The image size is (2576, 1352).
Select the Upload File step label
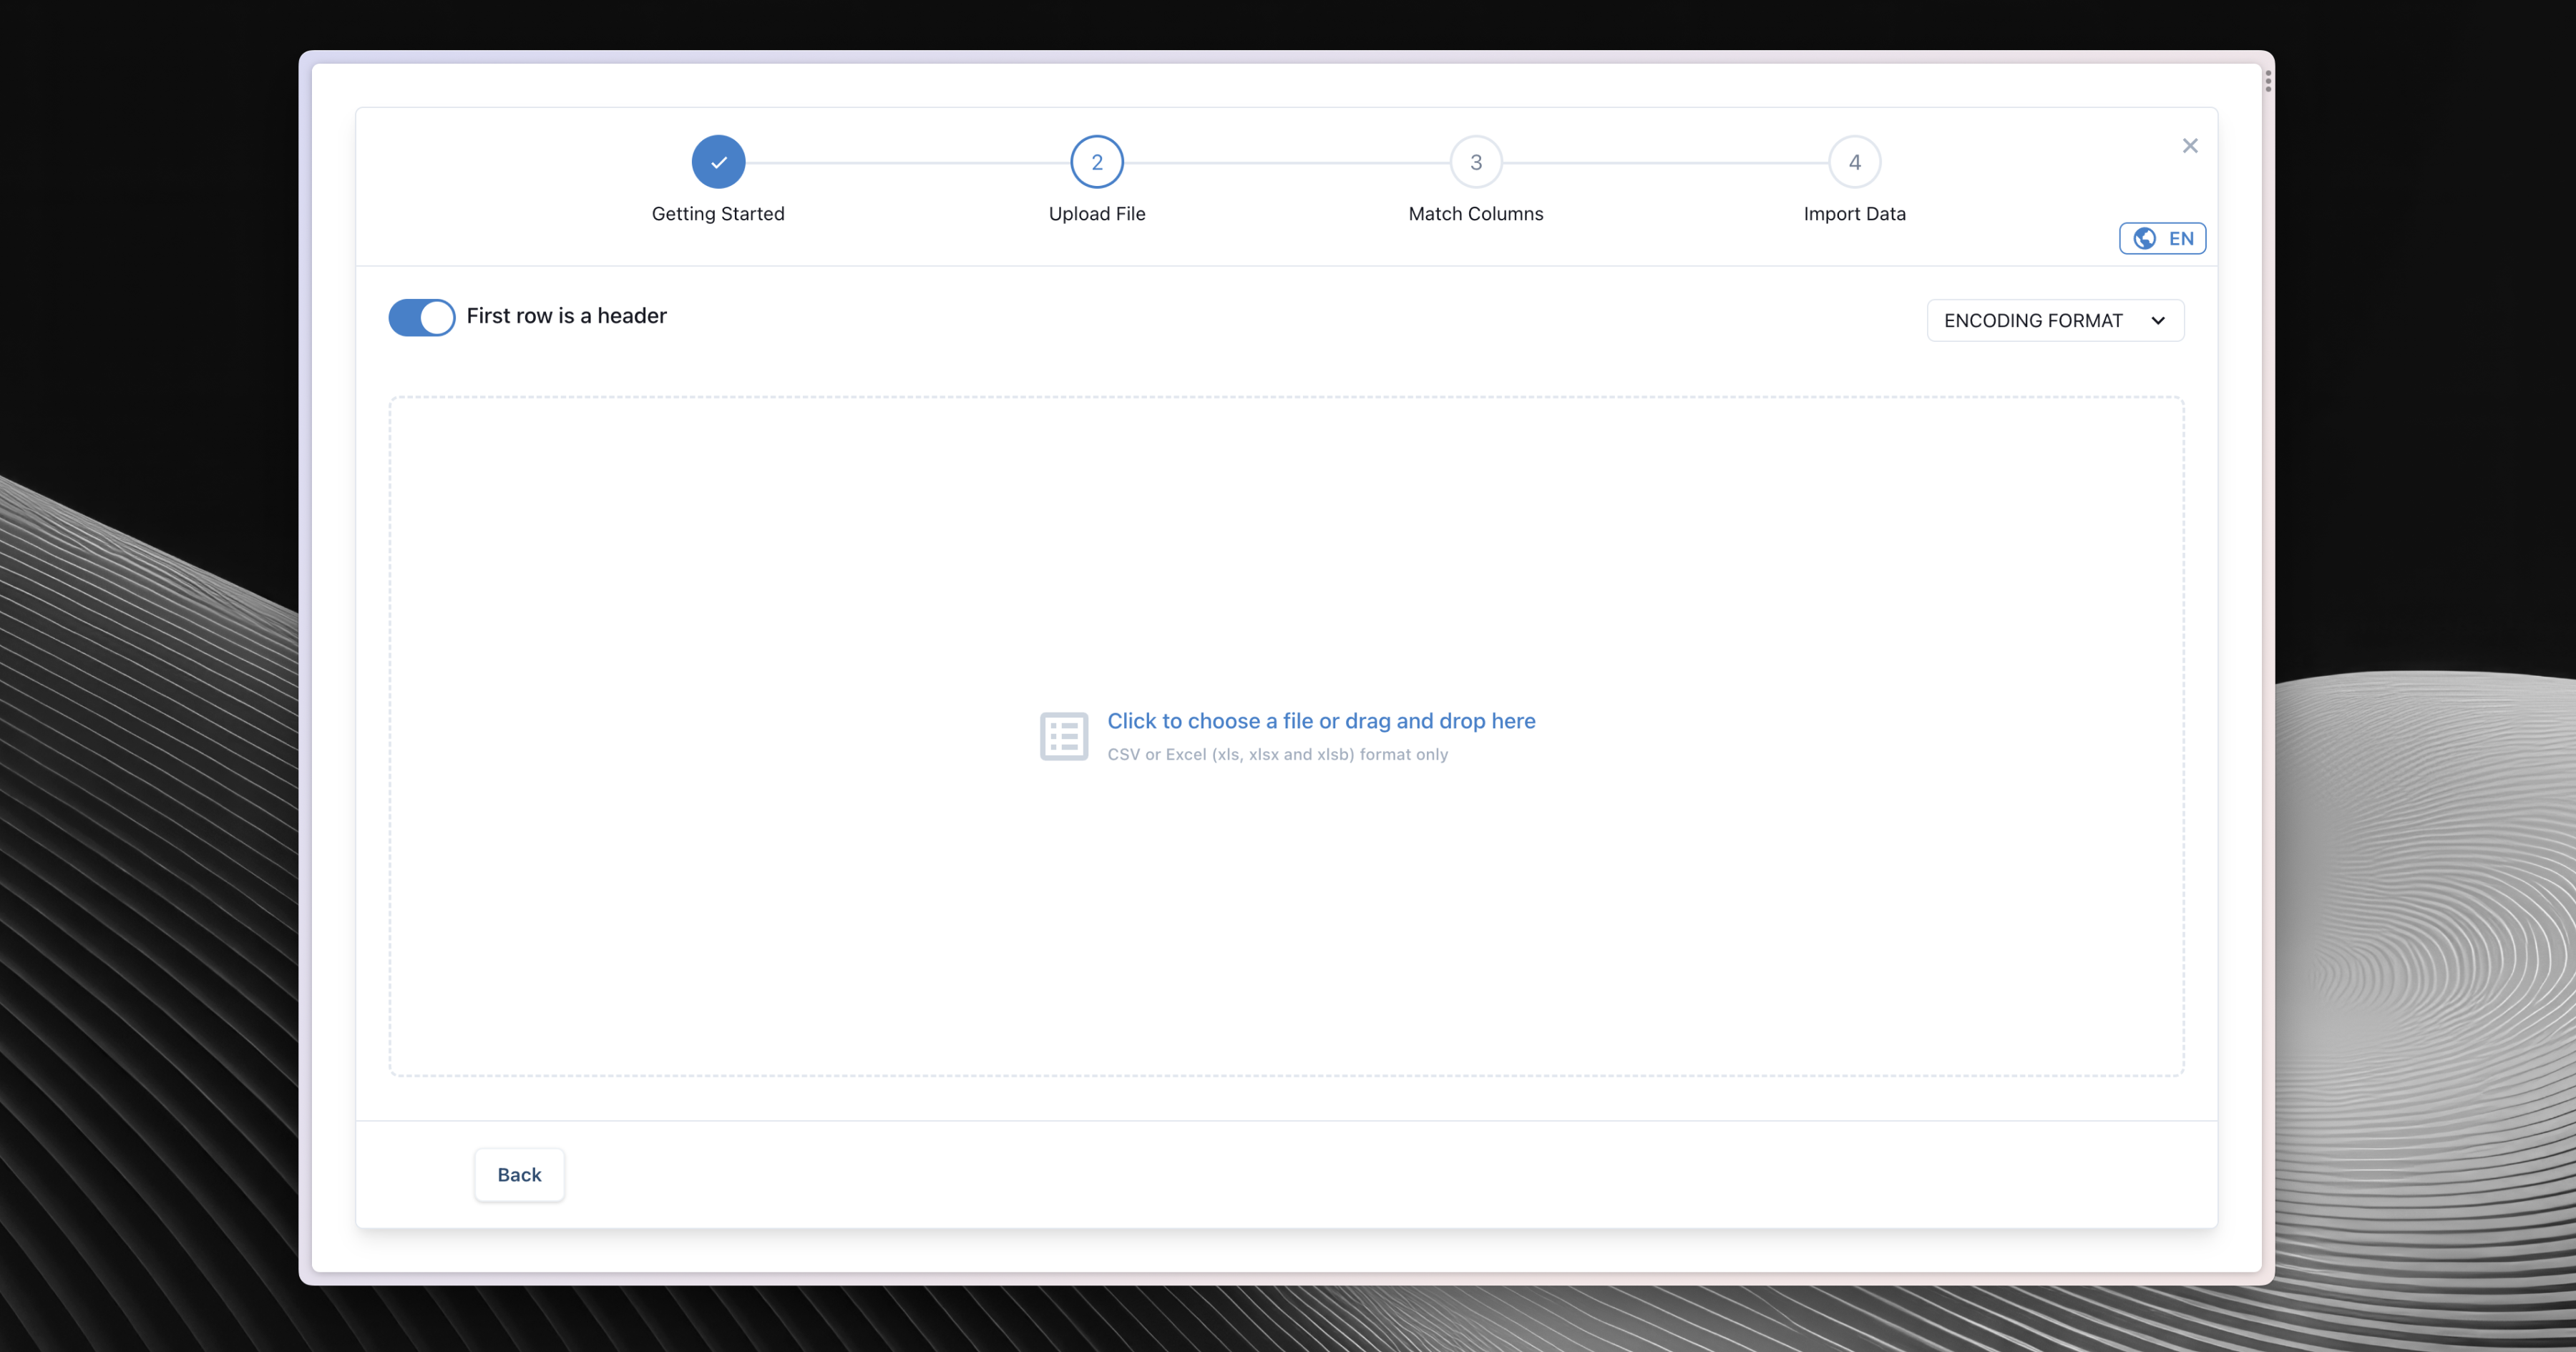(1096, 214)
